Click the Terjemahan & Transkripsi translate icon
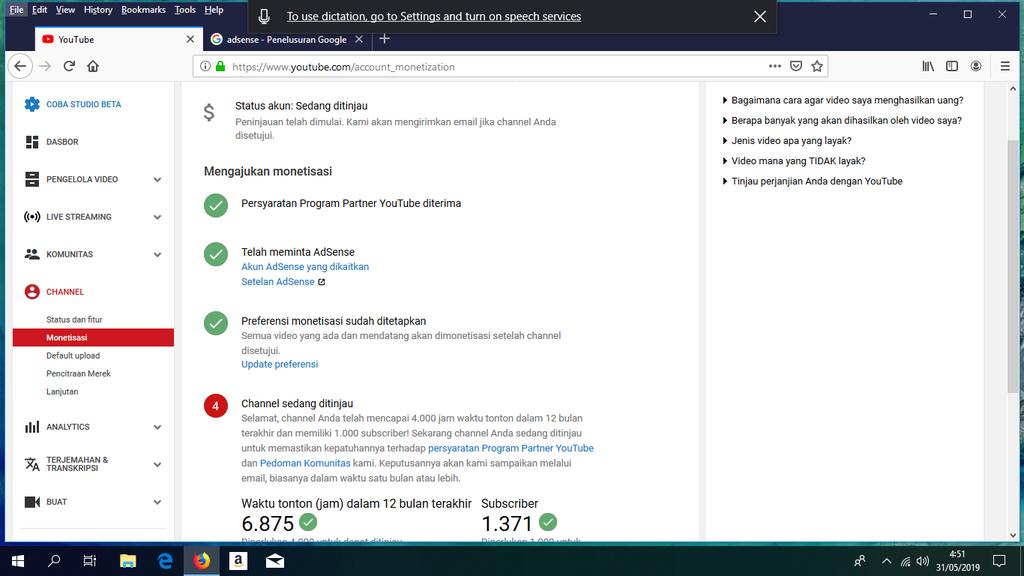The width and height of the screenshot is (1024, 576). [31, 464]
